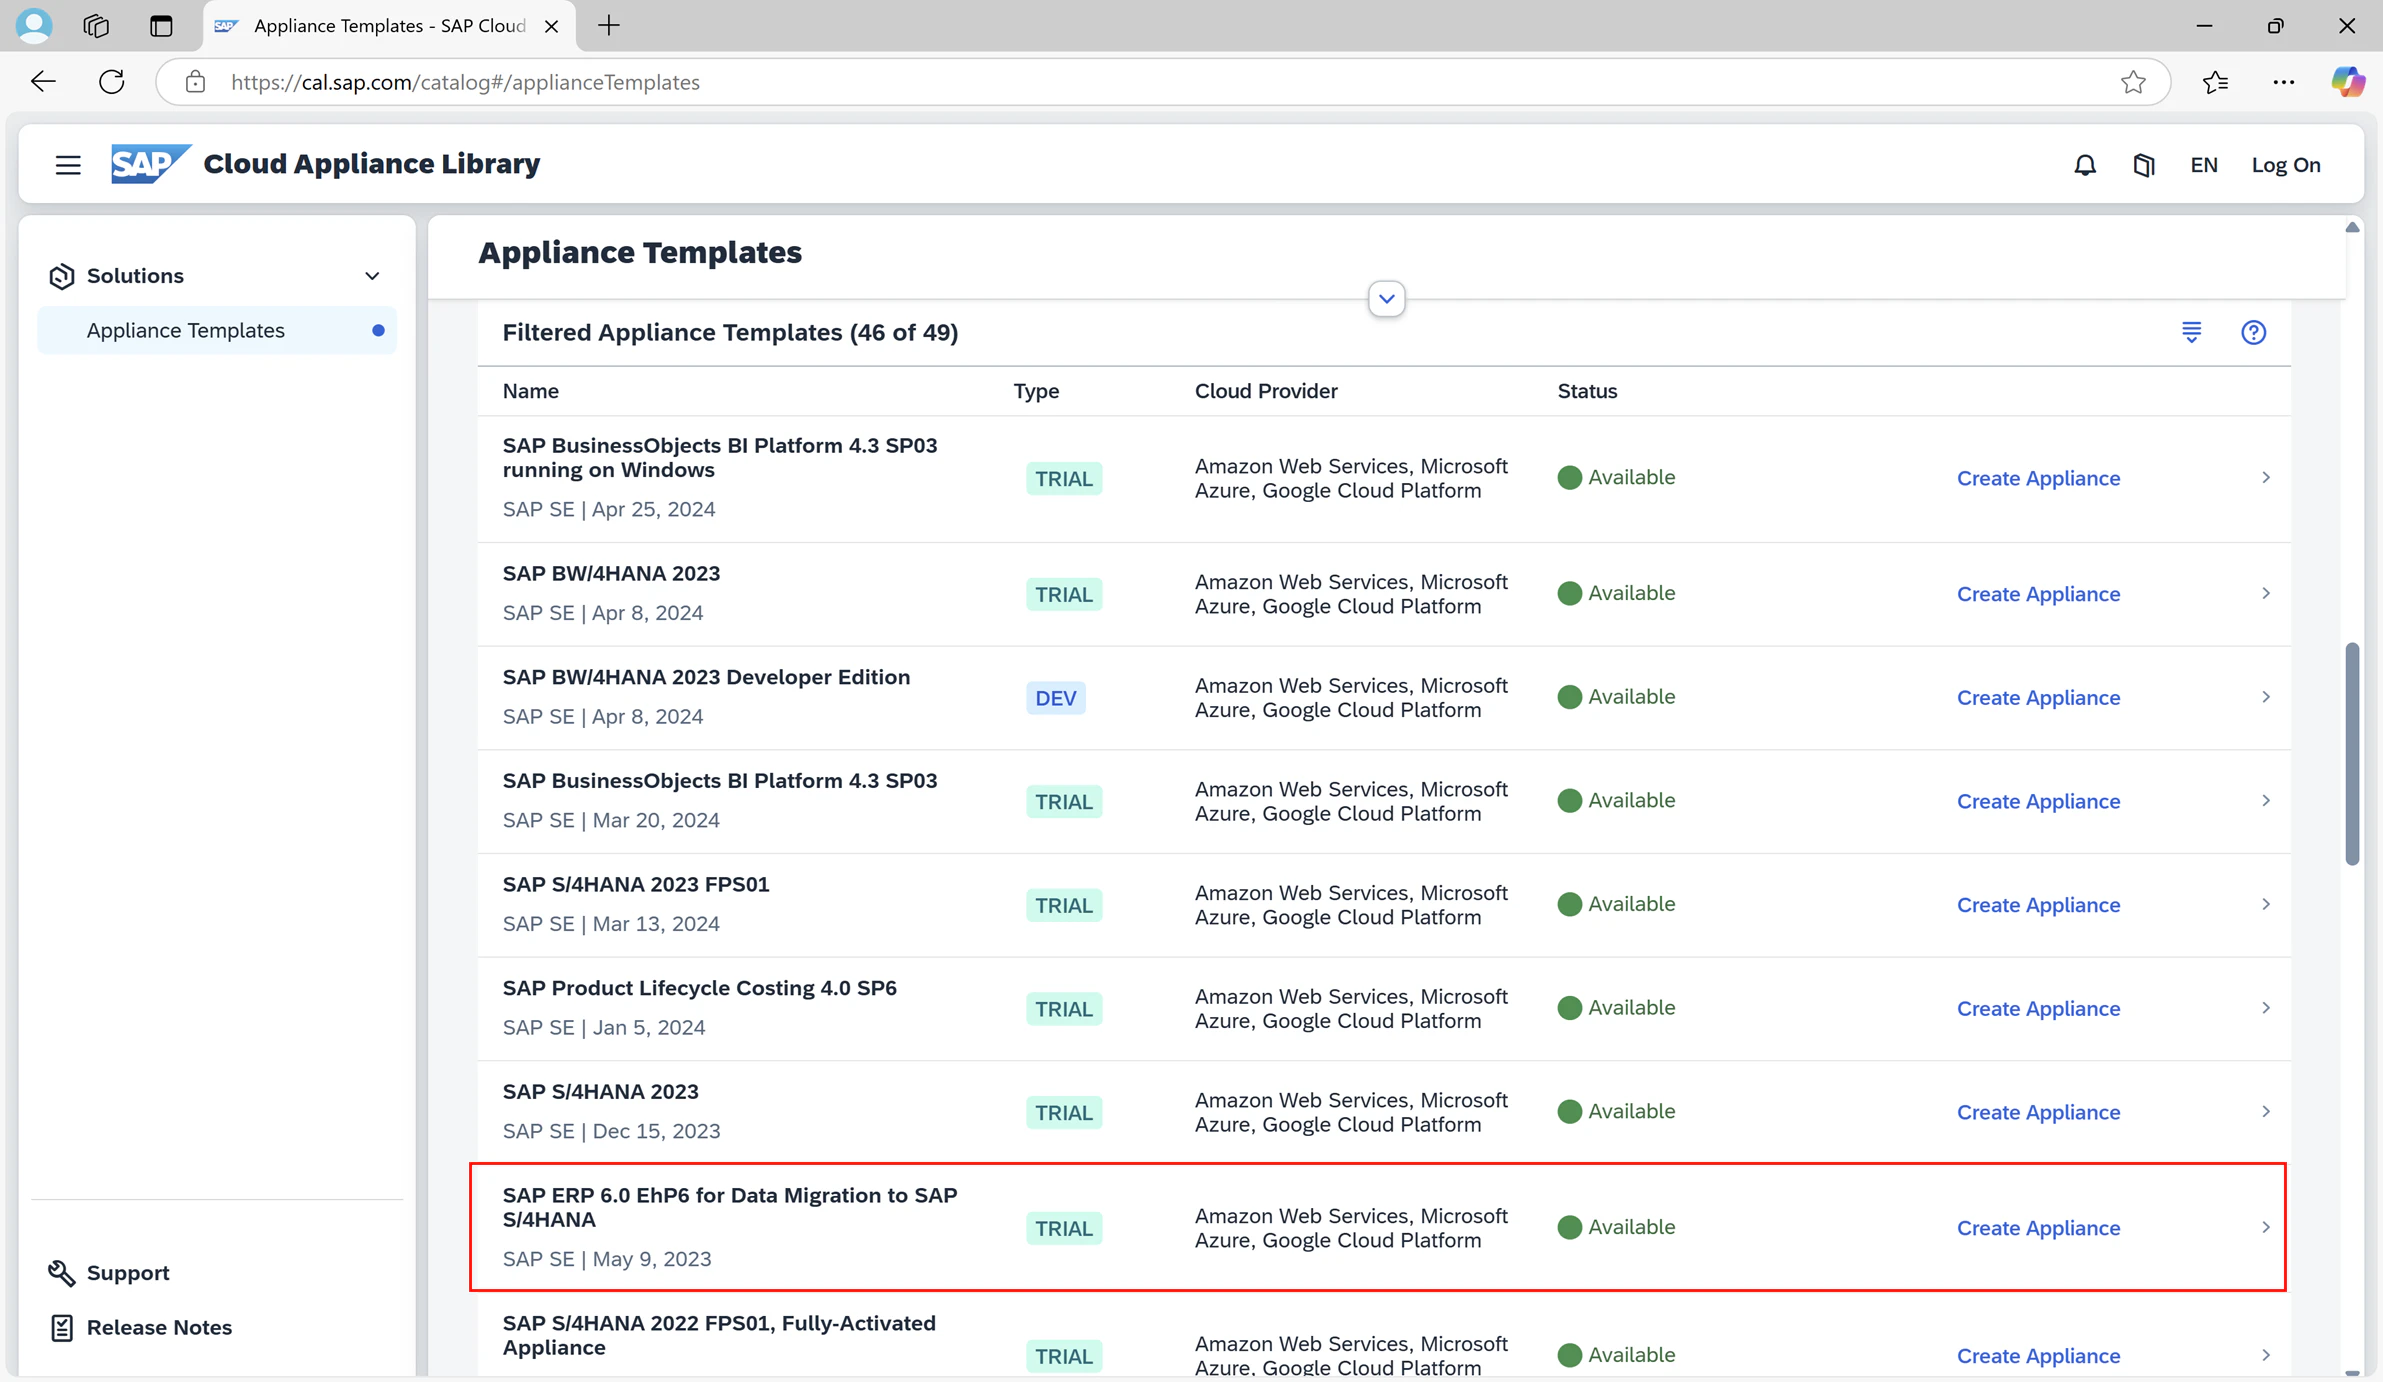The image size is (2383, 1382).
Task: Open details arrow for BW/4HANA 2023 Developer Edition
Action: [2265, 697]
